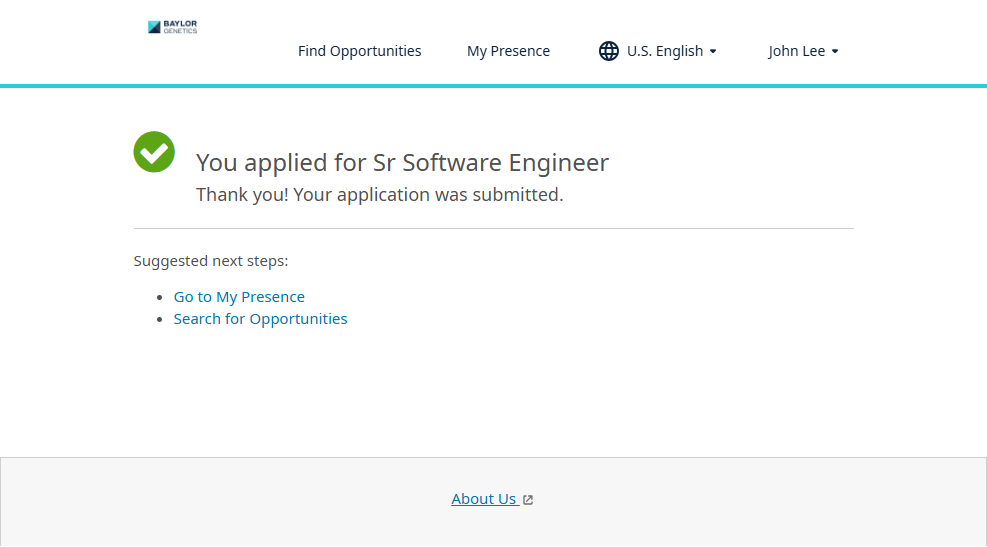The height and width of the screenshot is (547, 987).
Task: Click the gray divider below the confirmation message
Action: tap(493, 229)
